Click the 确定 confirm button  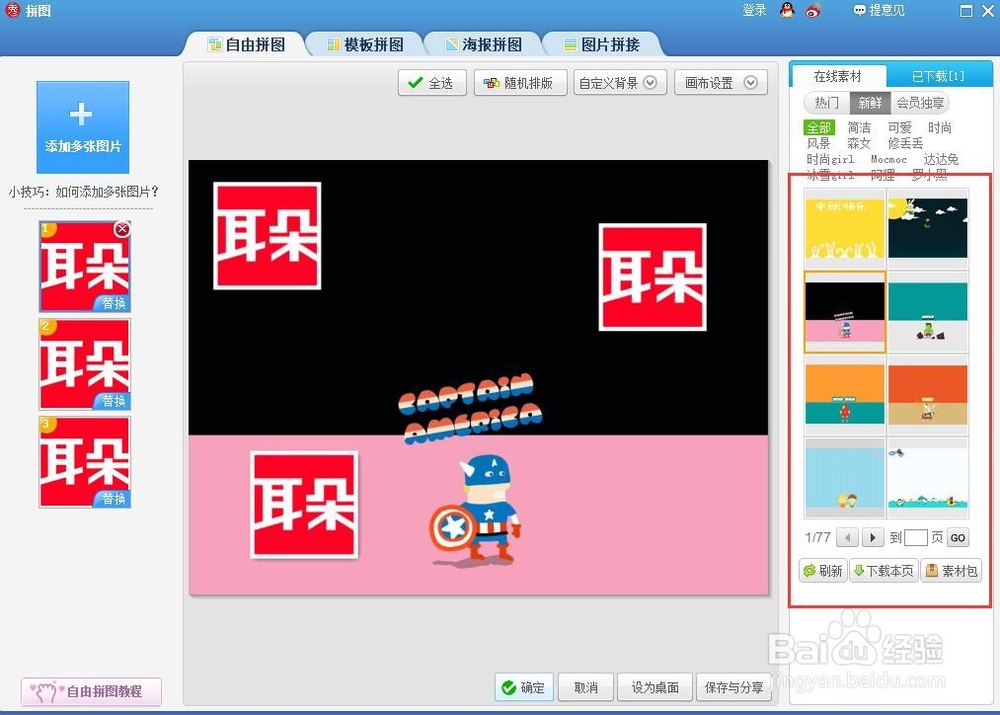[x=524, y=688]
